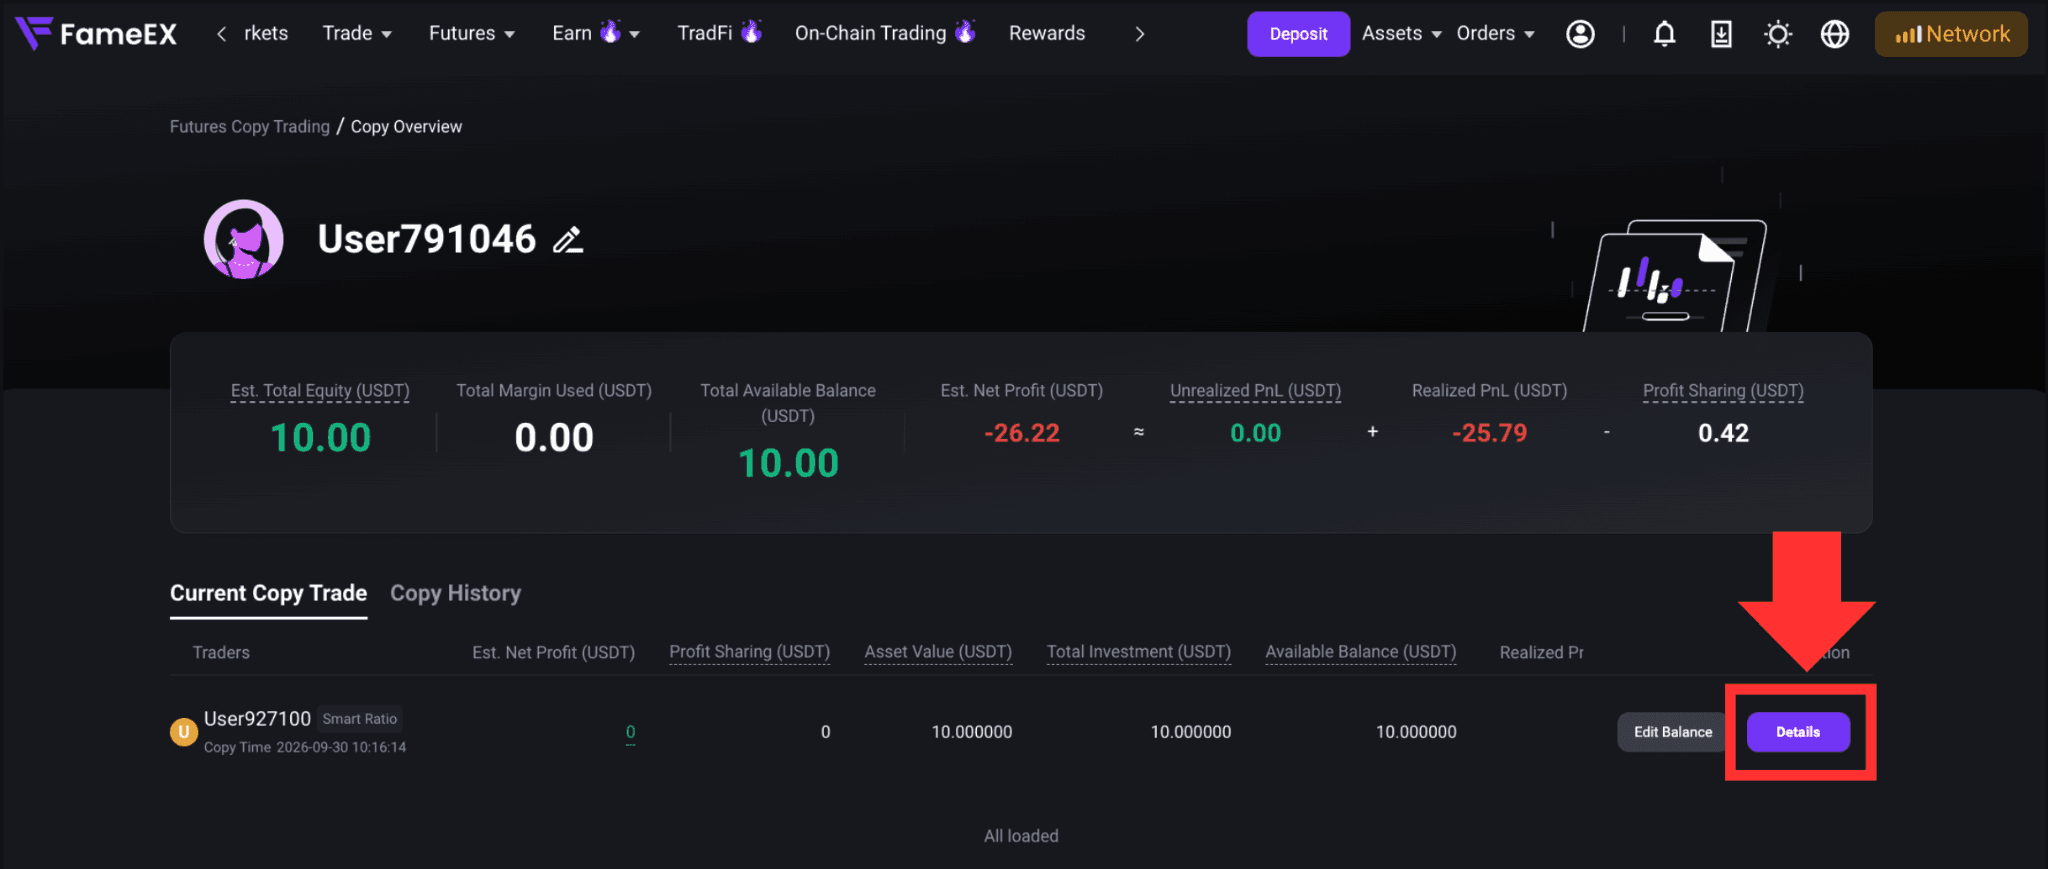The width and height of the screenshot is (2048, 869).
Task: Expand the Futures dropdown menu
Action: [x=472, y=33]
